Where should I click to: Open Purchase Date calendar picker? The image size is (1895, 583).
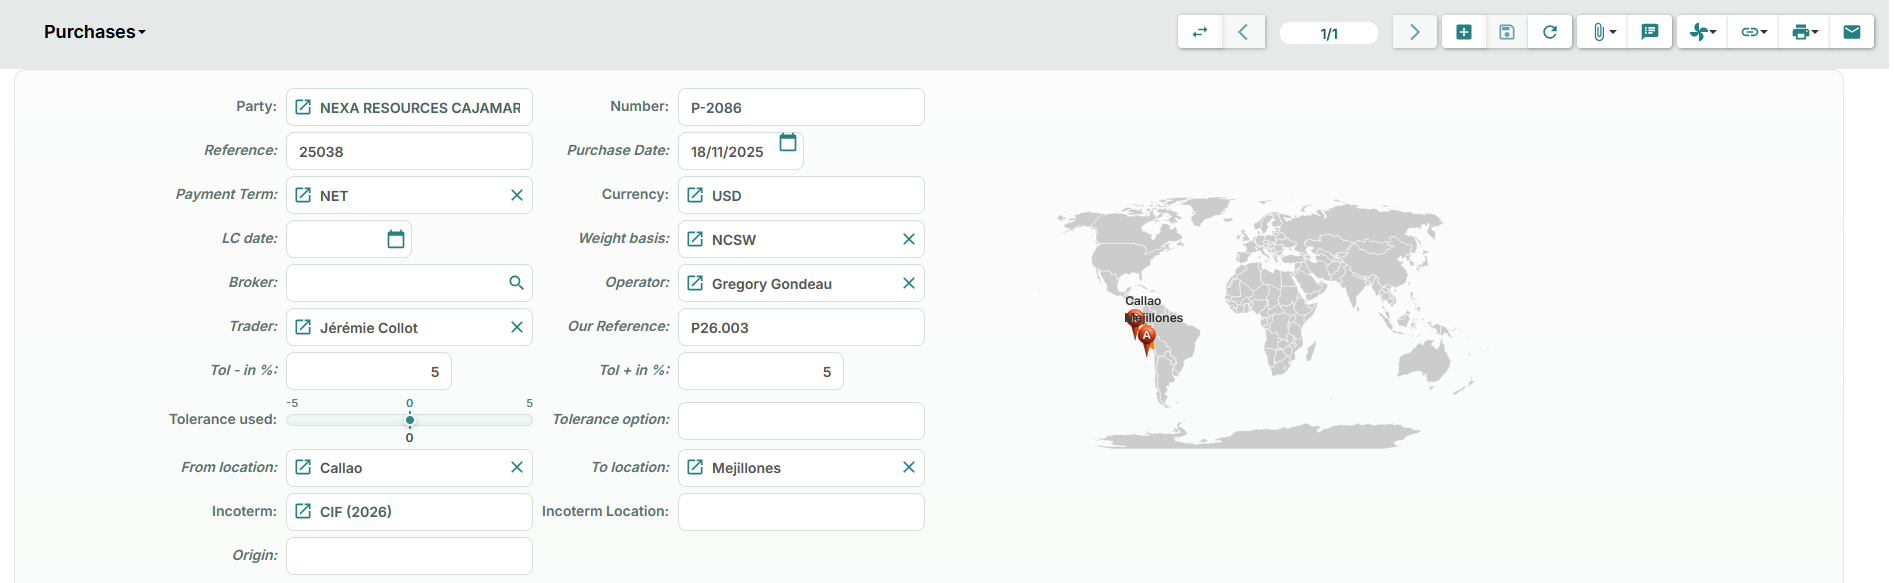(x=788, y=143)
